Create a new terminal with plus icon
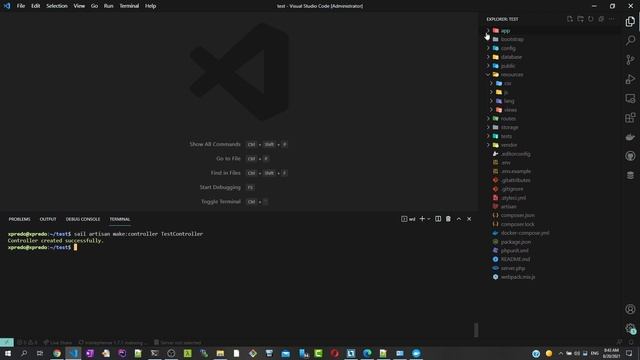This screenshot has height=360, width=640. click(422, 219)
